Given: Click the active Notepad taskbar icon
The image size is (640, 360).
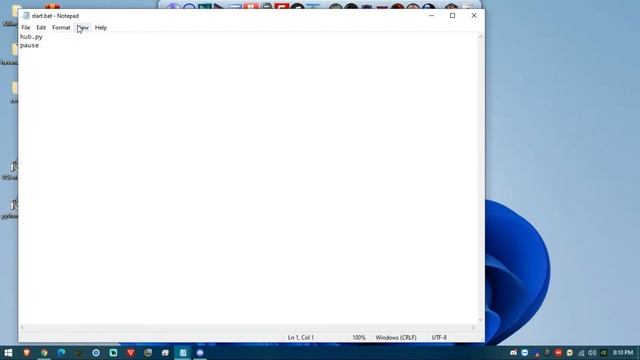Looking at the screenshot, I should pyautogui.click(x=183, y=353).
